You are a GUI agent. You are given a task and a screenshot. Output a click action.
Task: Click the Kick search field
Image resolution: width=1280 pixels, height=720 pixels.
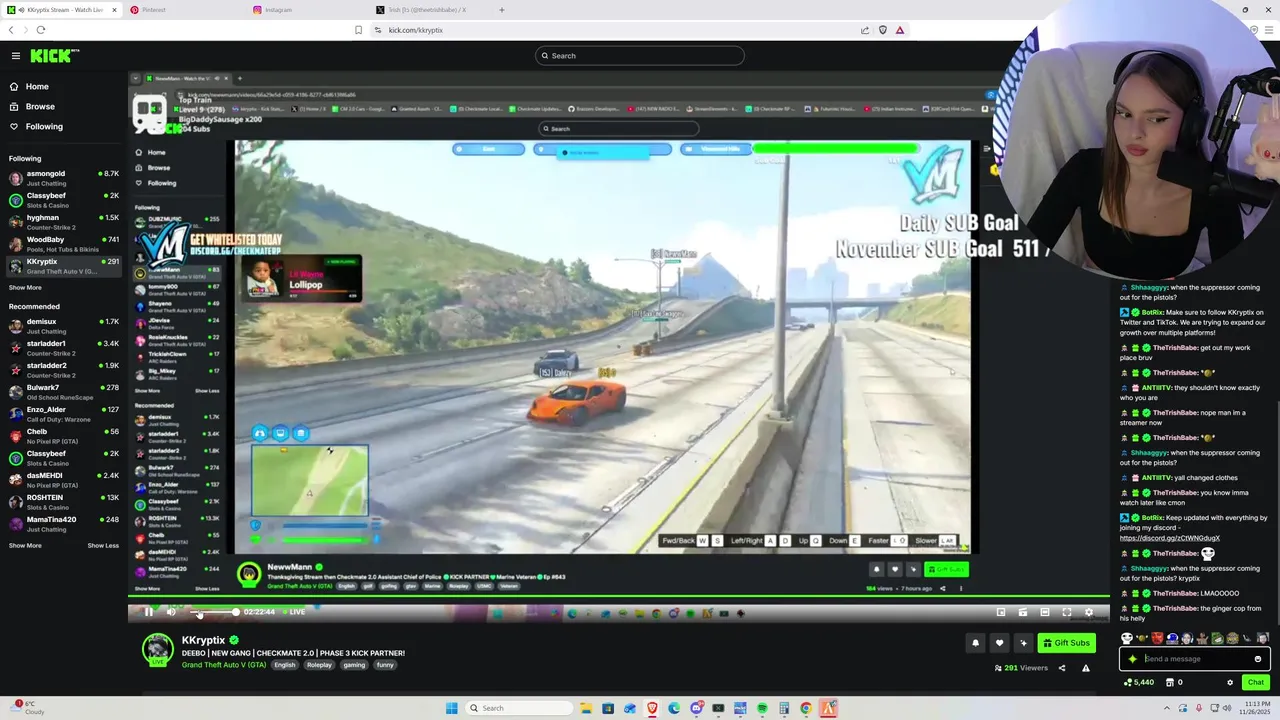640,56
